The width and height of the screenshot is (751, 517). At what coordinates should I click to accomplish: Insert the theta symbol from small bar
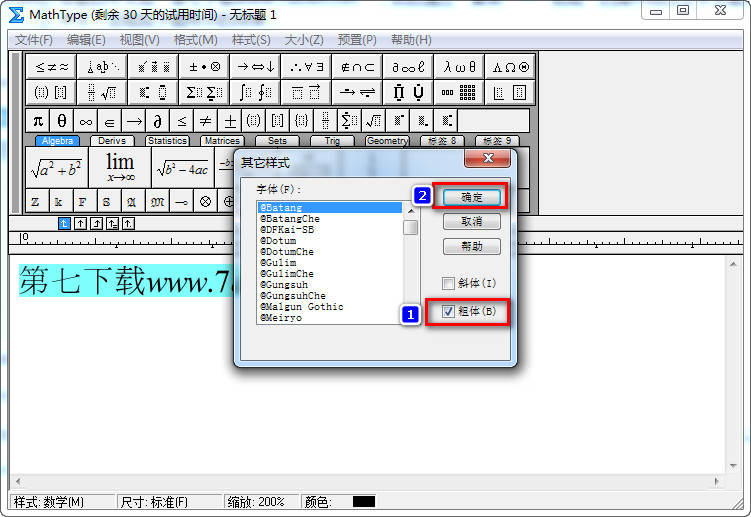[x=62, y=121]
